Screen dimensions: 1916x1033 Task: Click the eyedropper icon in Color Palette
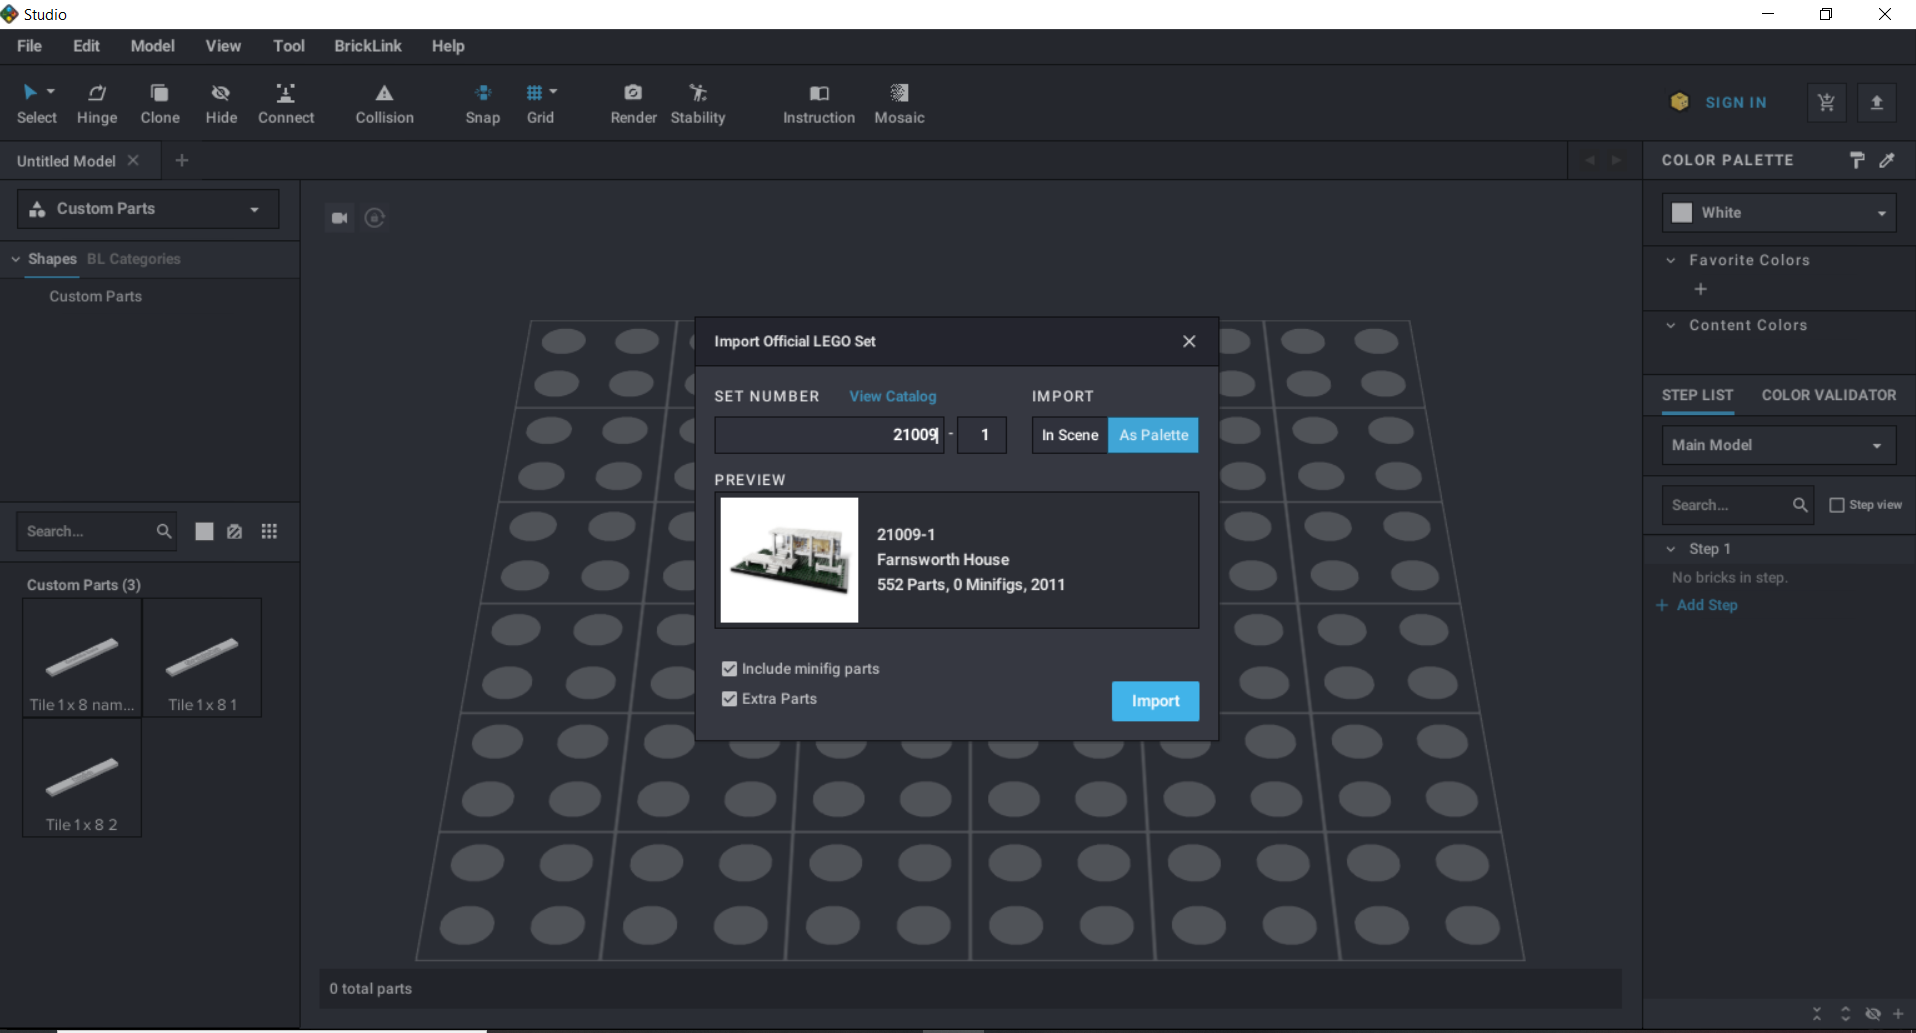(x=1887, y=160)
